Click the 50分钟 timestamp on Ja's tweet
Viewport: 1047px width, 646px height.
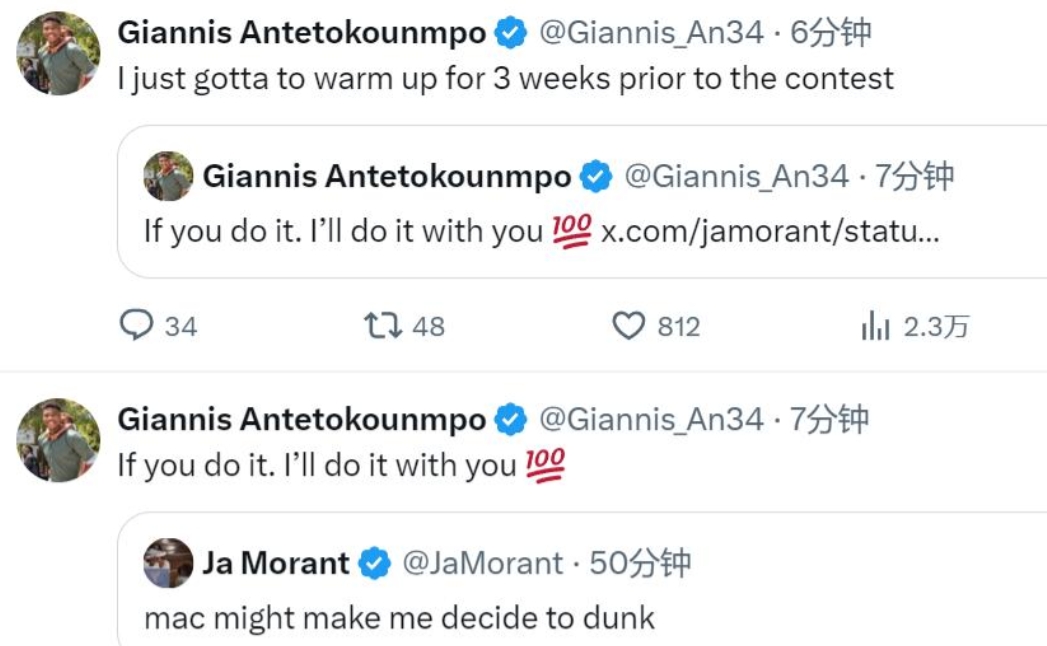click(640, 564)
